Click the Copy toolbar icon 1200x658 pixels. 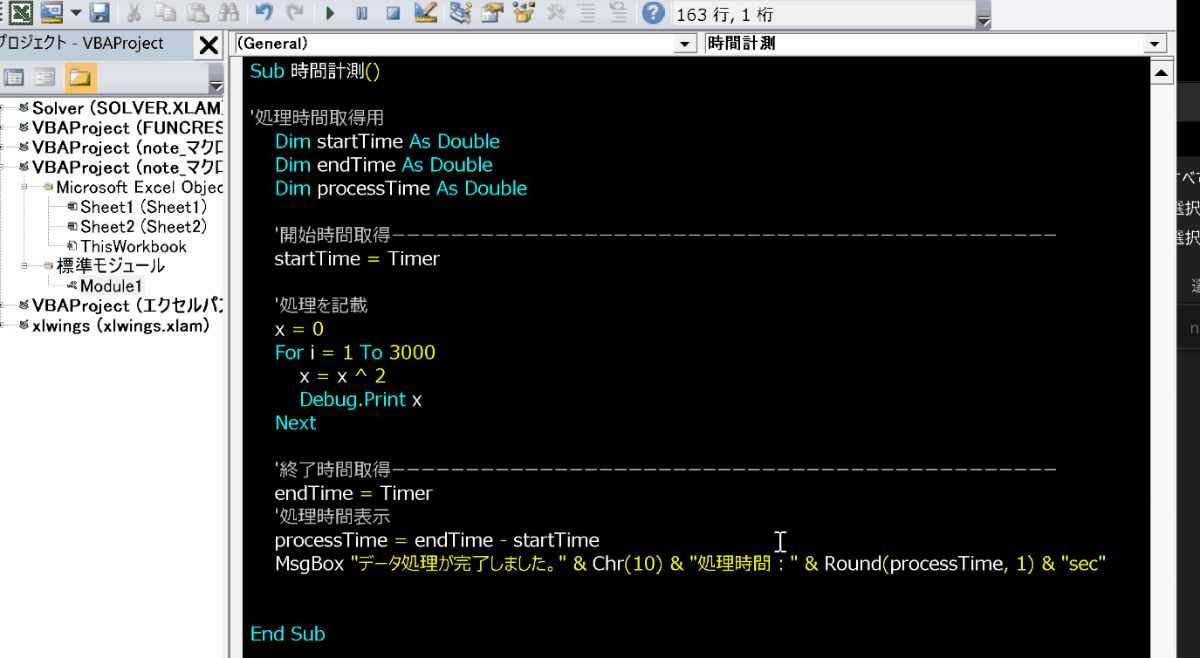point(165,13)
